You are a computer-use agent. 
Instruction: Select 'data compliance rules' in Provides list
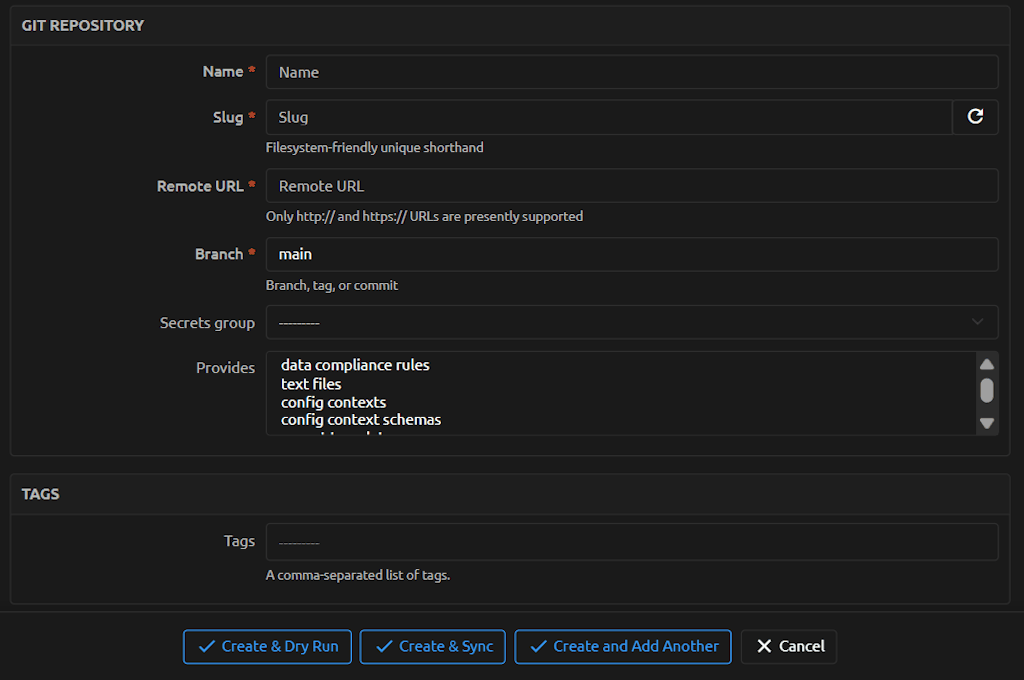355,365
